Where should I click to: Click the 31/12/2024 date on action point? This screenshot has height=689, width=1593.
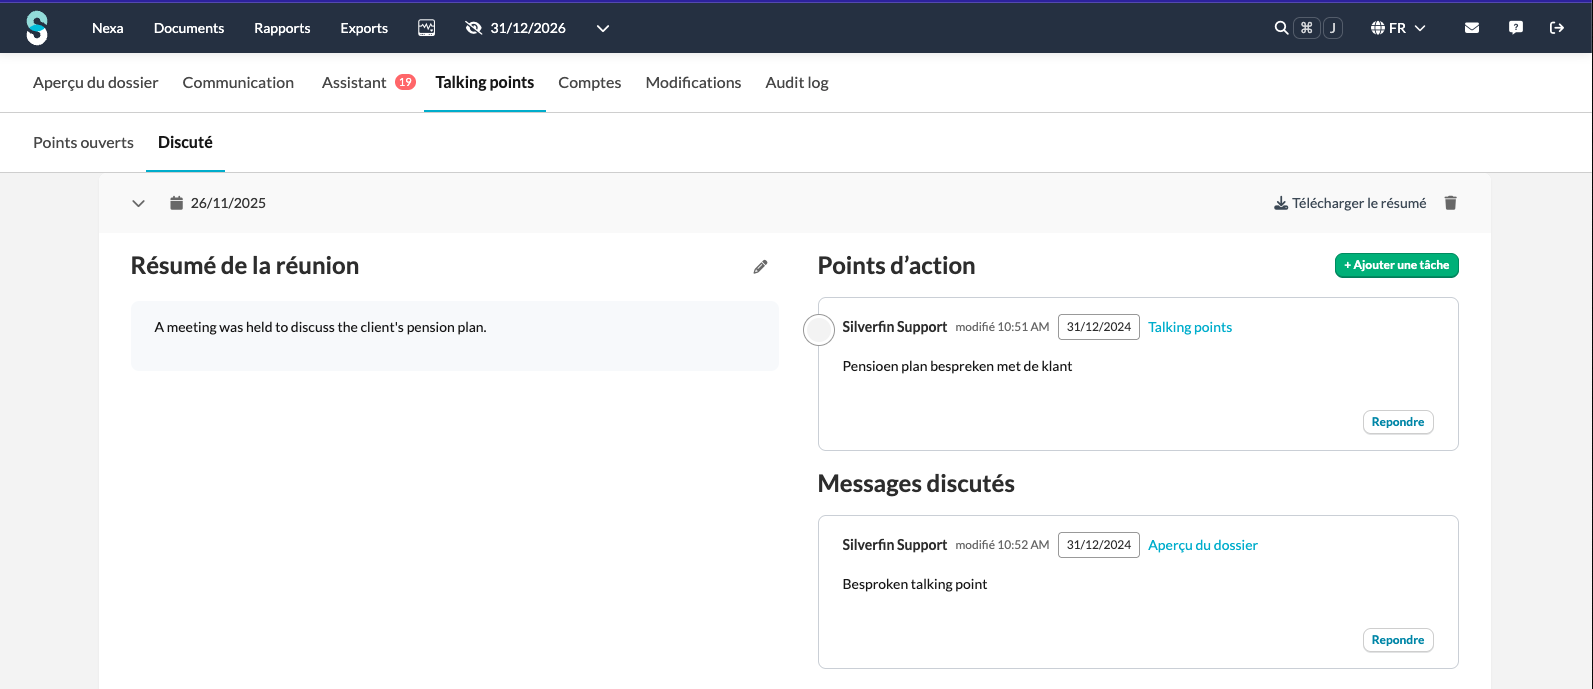(x=1099, y=327)
